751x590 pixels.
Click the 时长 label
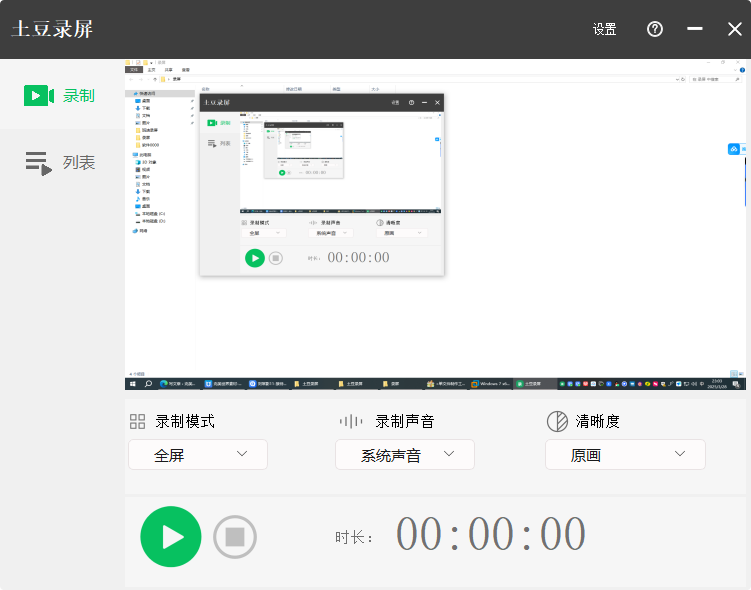[x=353, y=537]
